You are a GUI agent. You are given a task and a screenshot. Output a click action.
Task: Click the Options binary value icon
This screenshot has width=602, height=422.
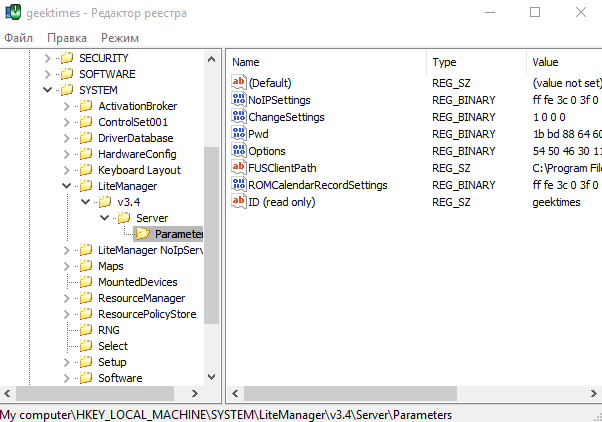pos(238,151)
